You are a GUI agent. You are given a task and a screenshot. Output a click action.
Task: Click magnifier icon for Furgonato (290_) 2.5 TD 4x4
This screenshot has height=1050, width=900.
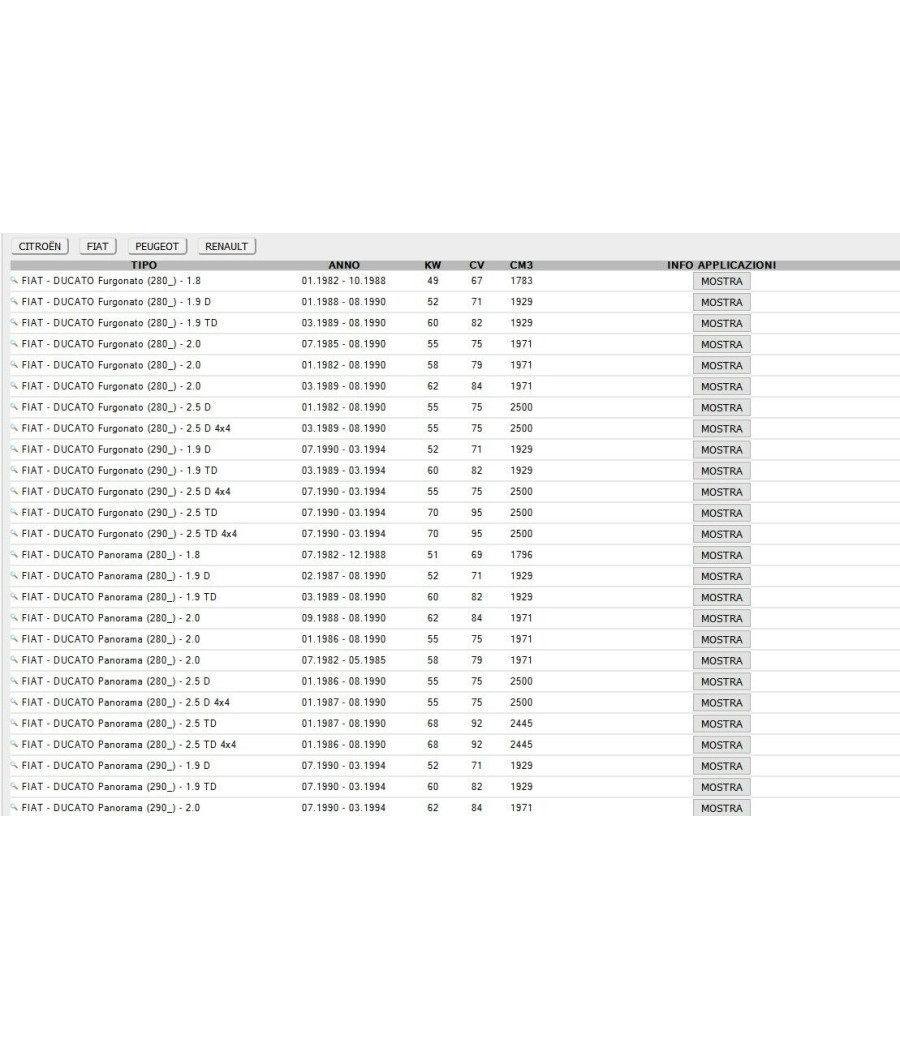pyautogui.click(x=14, y=534)
